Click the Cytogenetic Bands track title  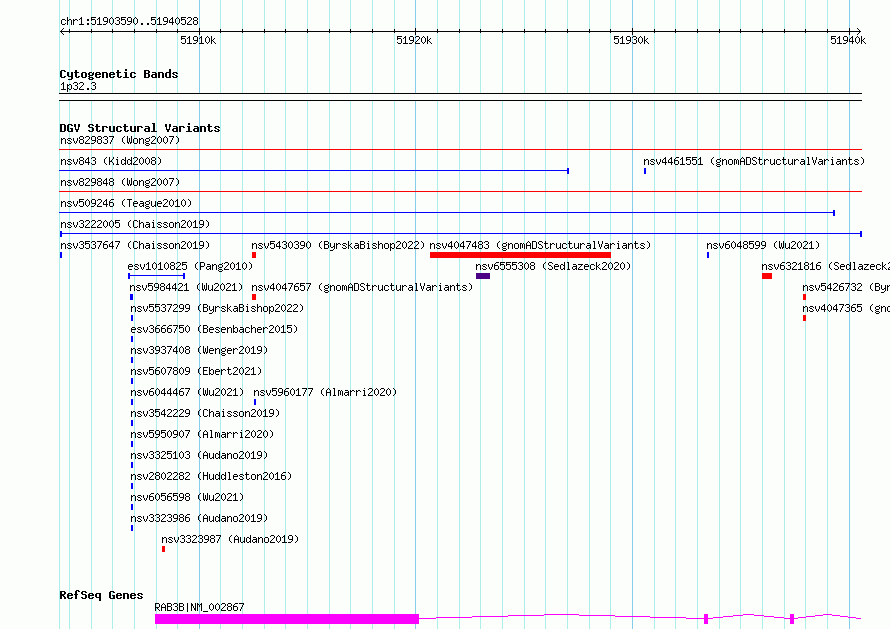click(x=119, y=74)
